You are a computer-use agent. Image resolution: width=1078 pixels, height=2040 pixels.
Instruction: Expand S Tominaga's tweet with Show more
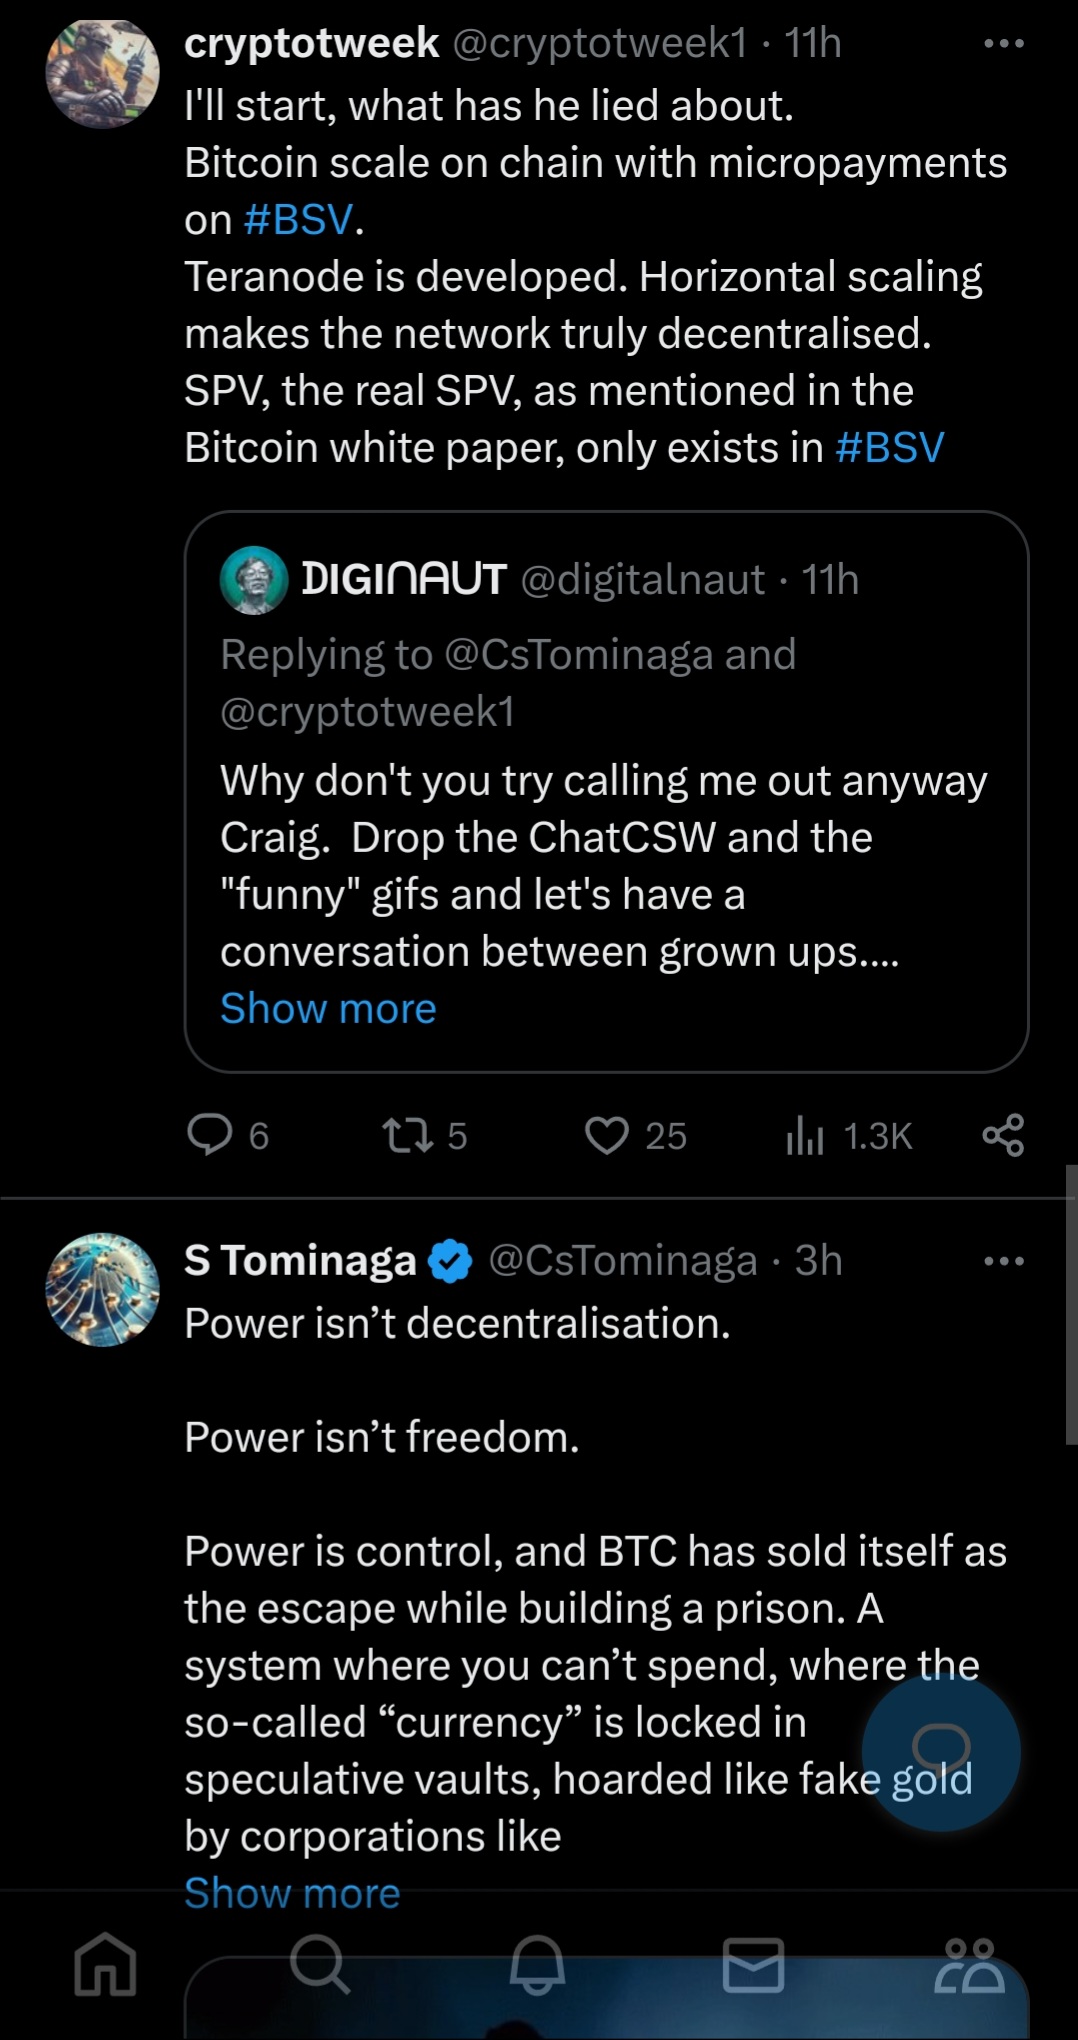[x=292, y=1893]
